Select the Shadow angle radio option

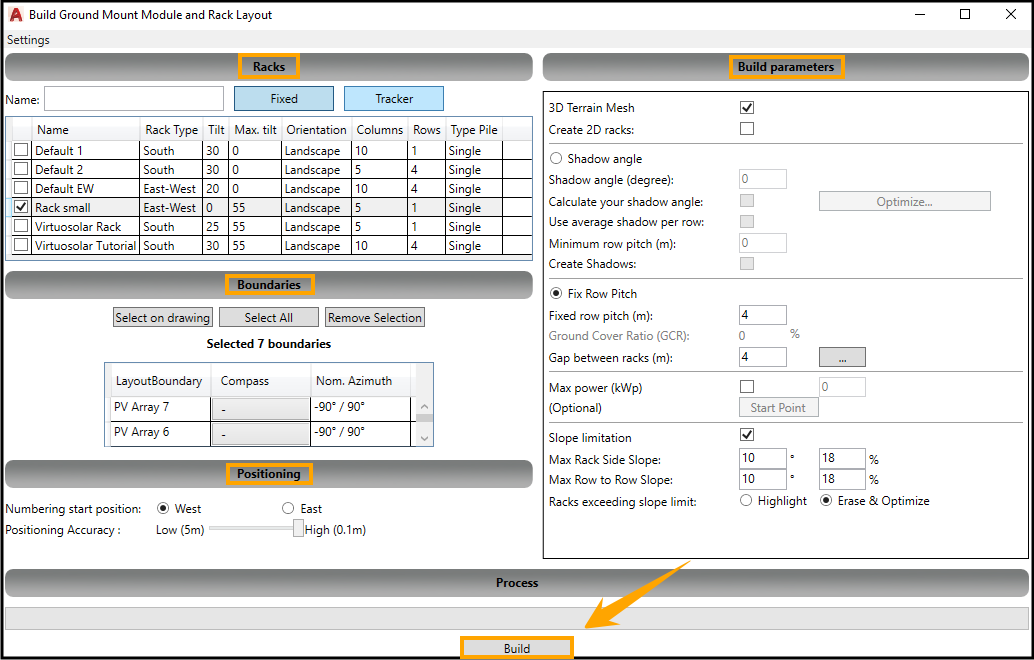(x=556, y=158)
